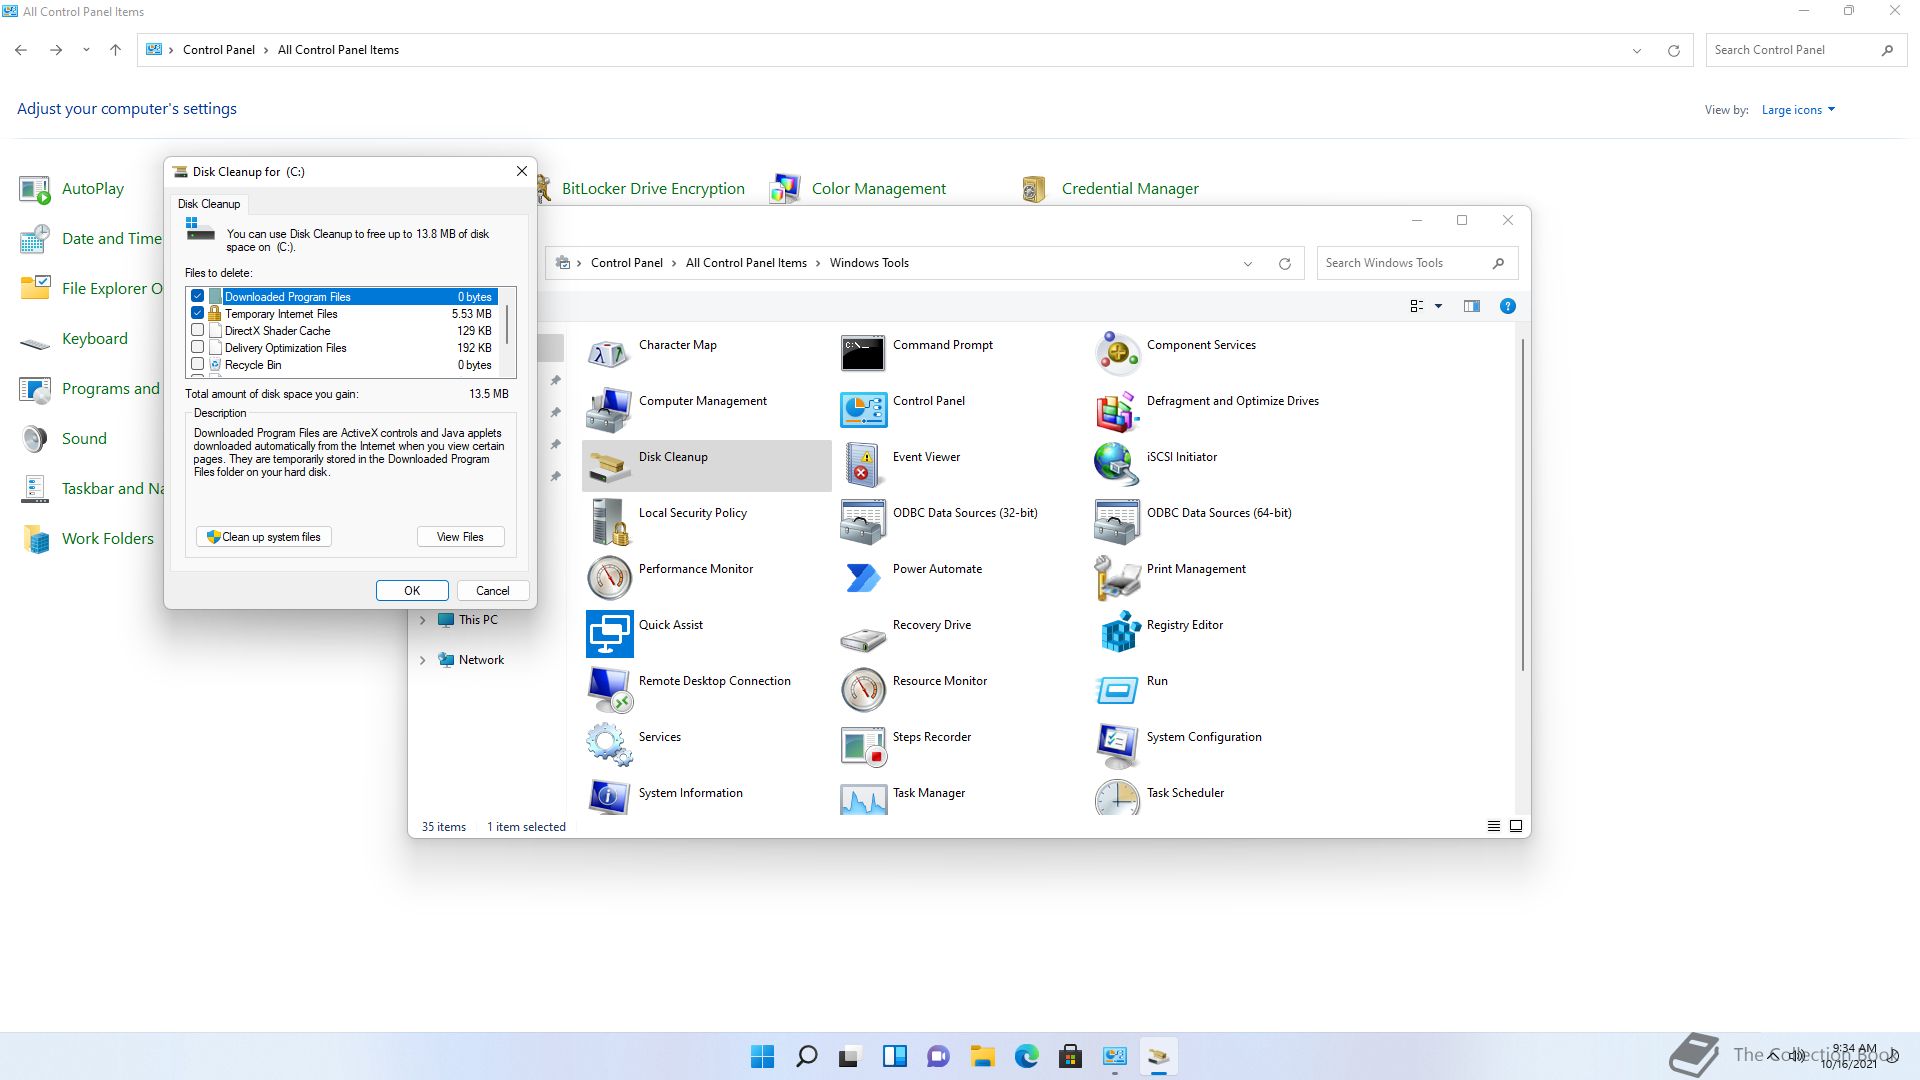This screenshot has width=1920, height=1080.
Task: Uncheck Downloaded Program Files checkbox
Action: (198, 296)
